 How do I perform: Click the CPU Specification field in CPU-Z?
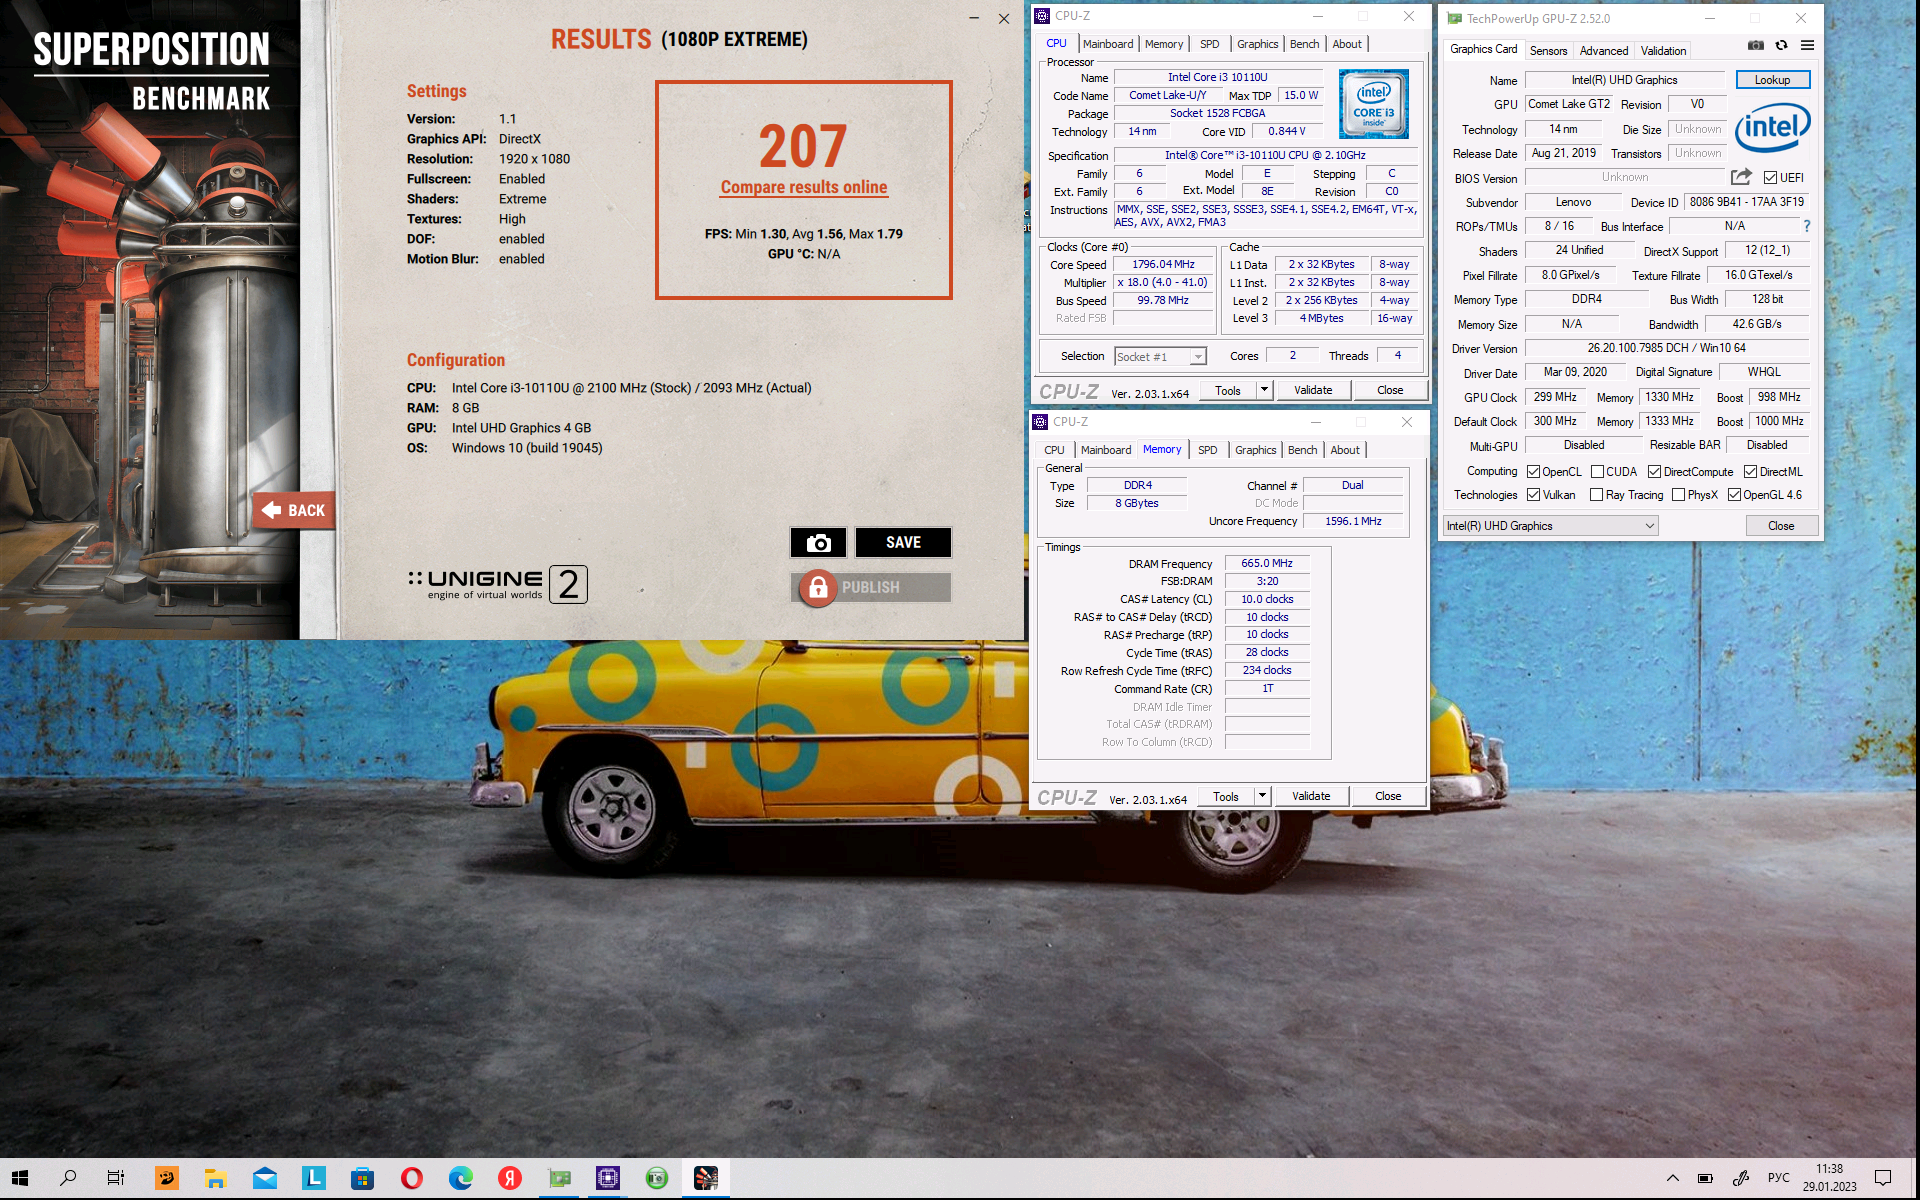pyautogui.click(x=1265, y=155)
